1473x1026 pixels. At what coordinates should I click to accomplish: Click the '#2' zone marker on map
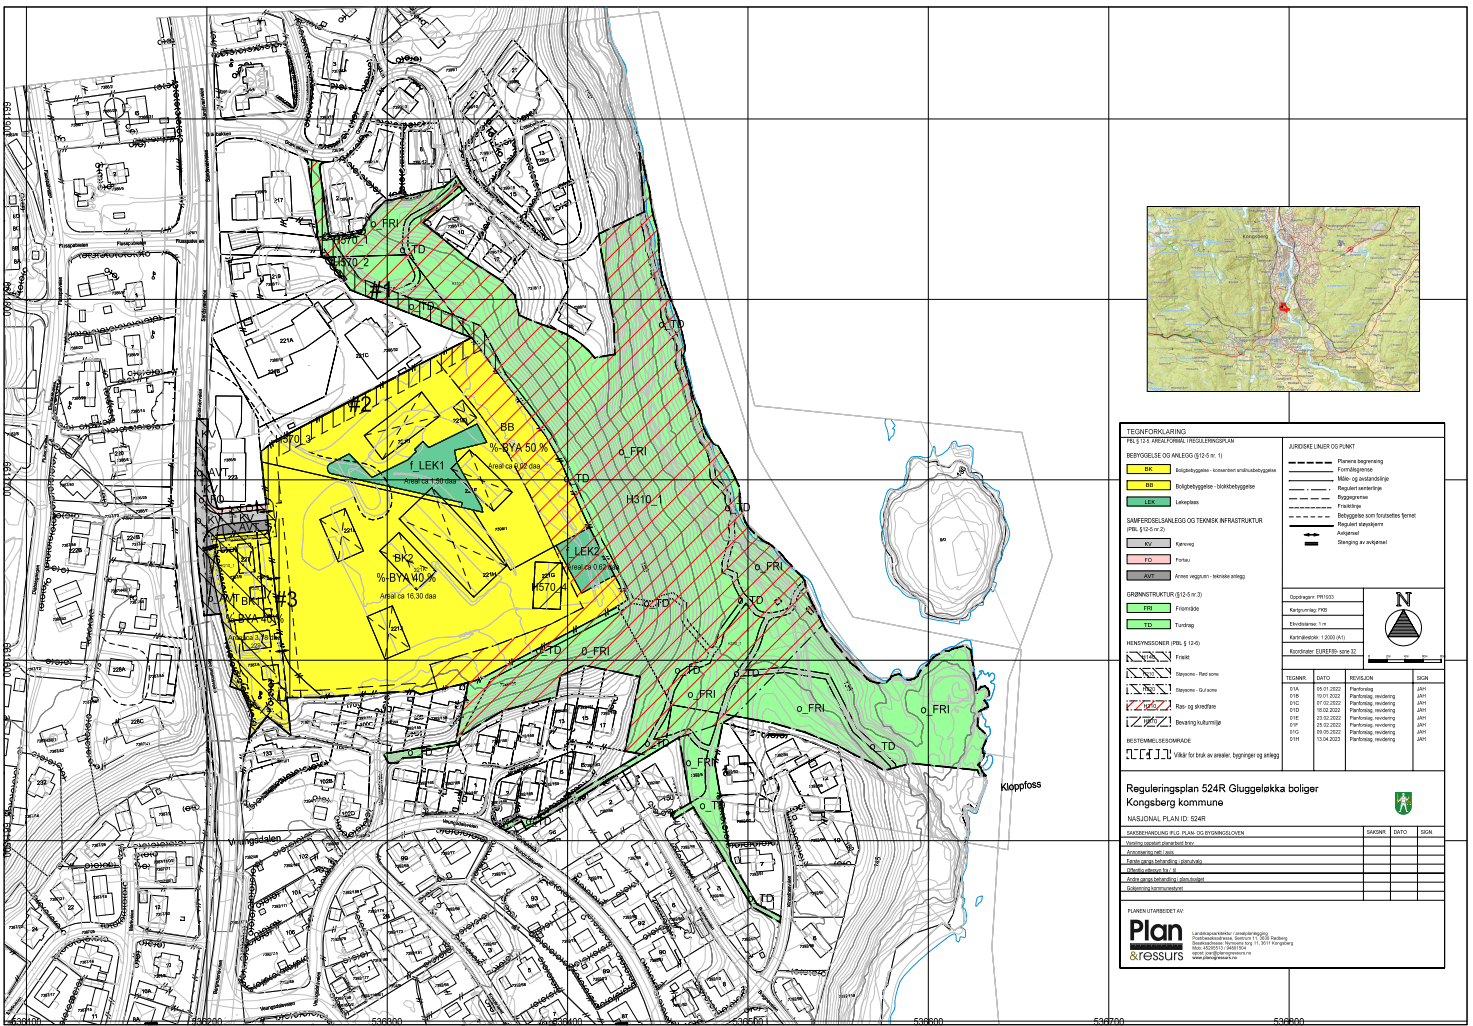pos(359,404)
